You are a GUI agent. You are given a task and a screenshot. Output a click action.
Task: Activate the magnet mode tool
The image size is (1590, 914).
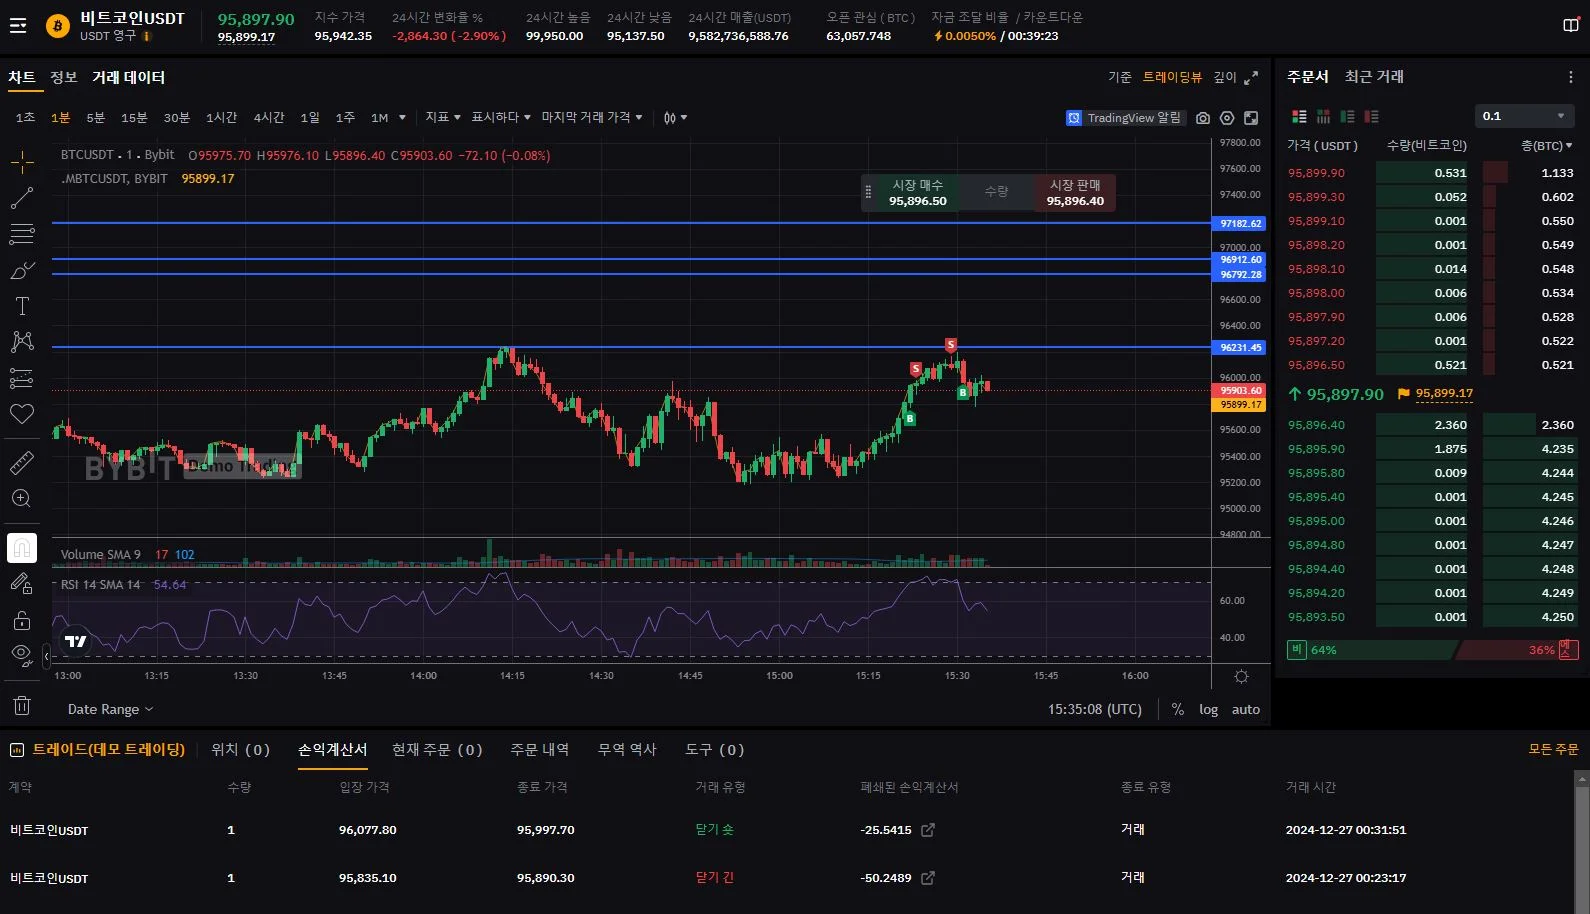[22, 548]
